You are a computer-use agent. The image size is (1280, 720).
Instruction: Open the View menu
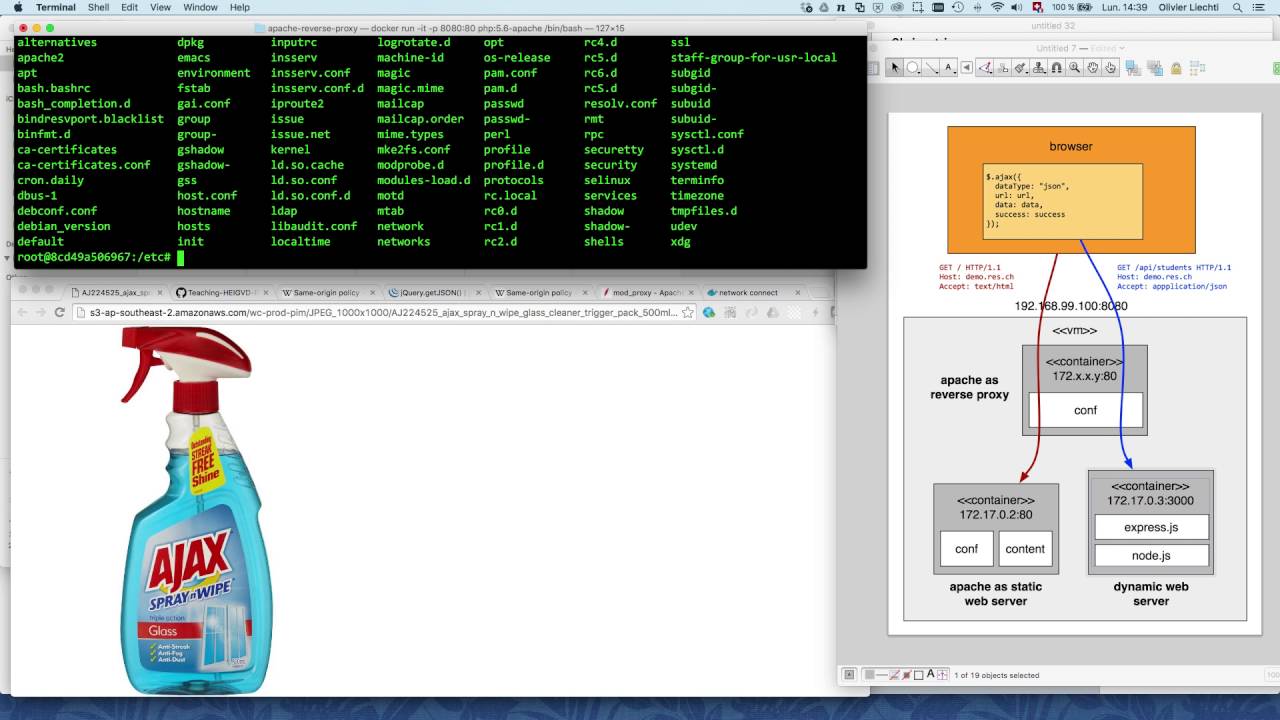tap(160, 7)
